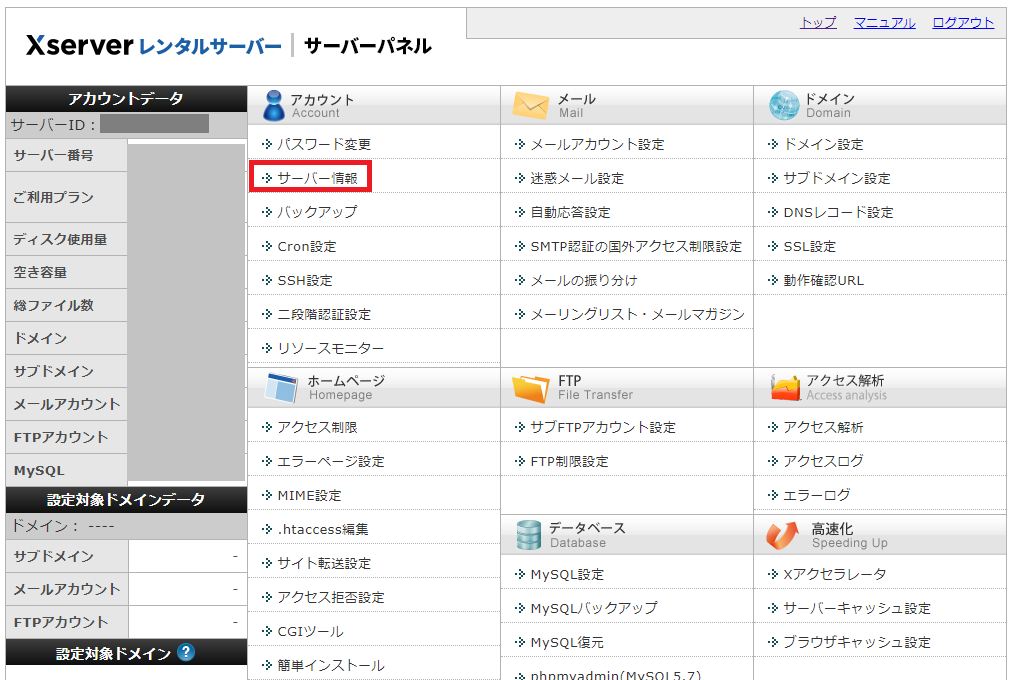
Task: Open MySQL復元
Action: [x=567, y=643]
